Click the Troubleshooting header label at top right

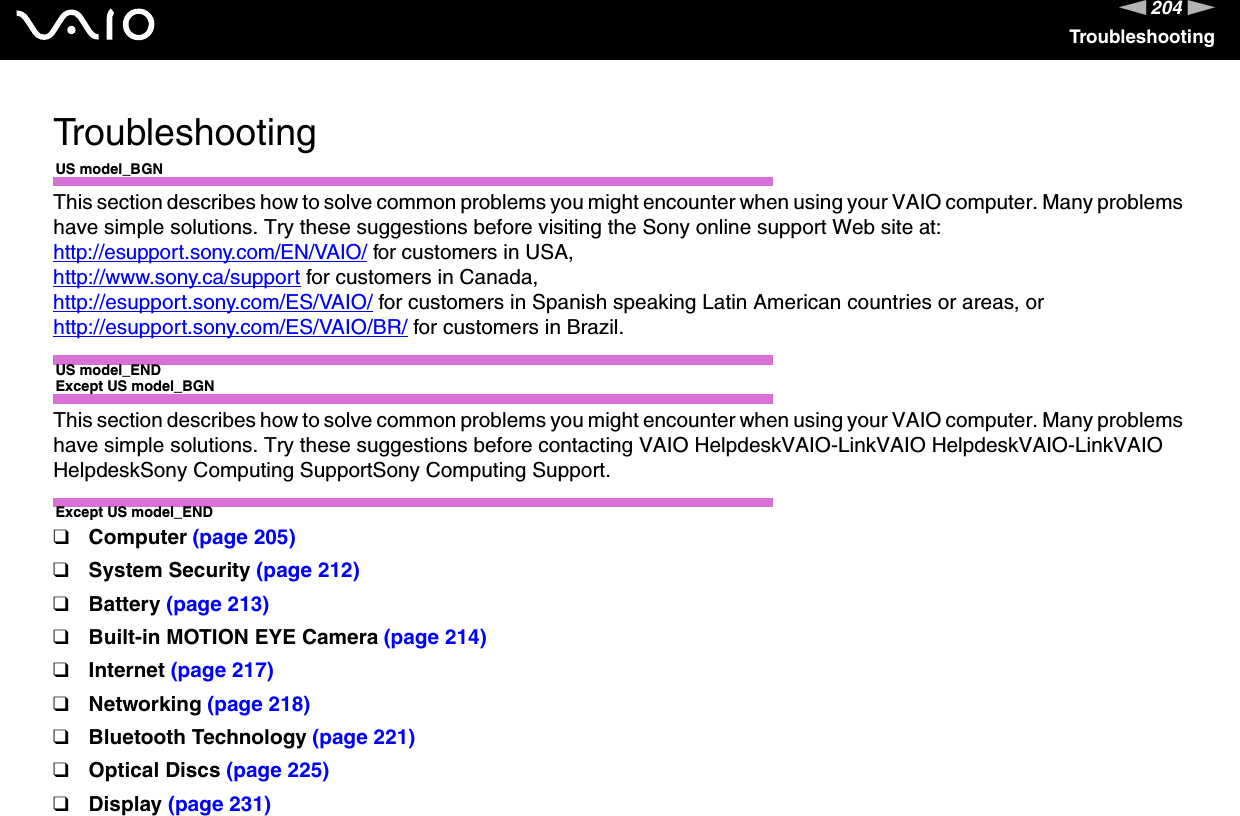1142,37
